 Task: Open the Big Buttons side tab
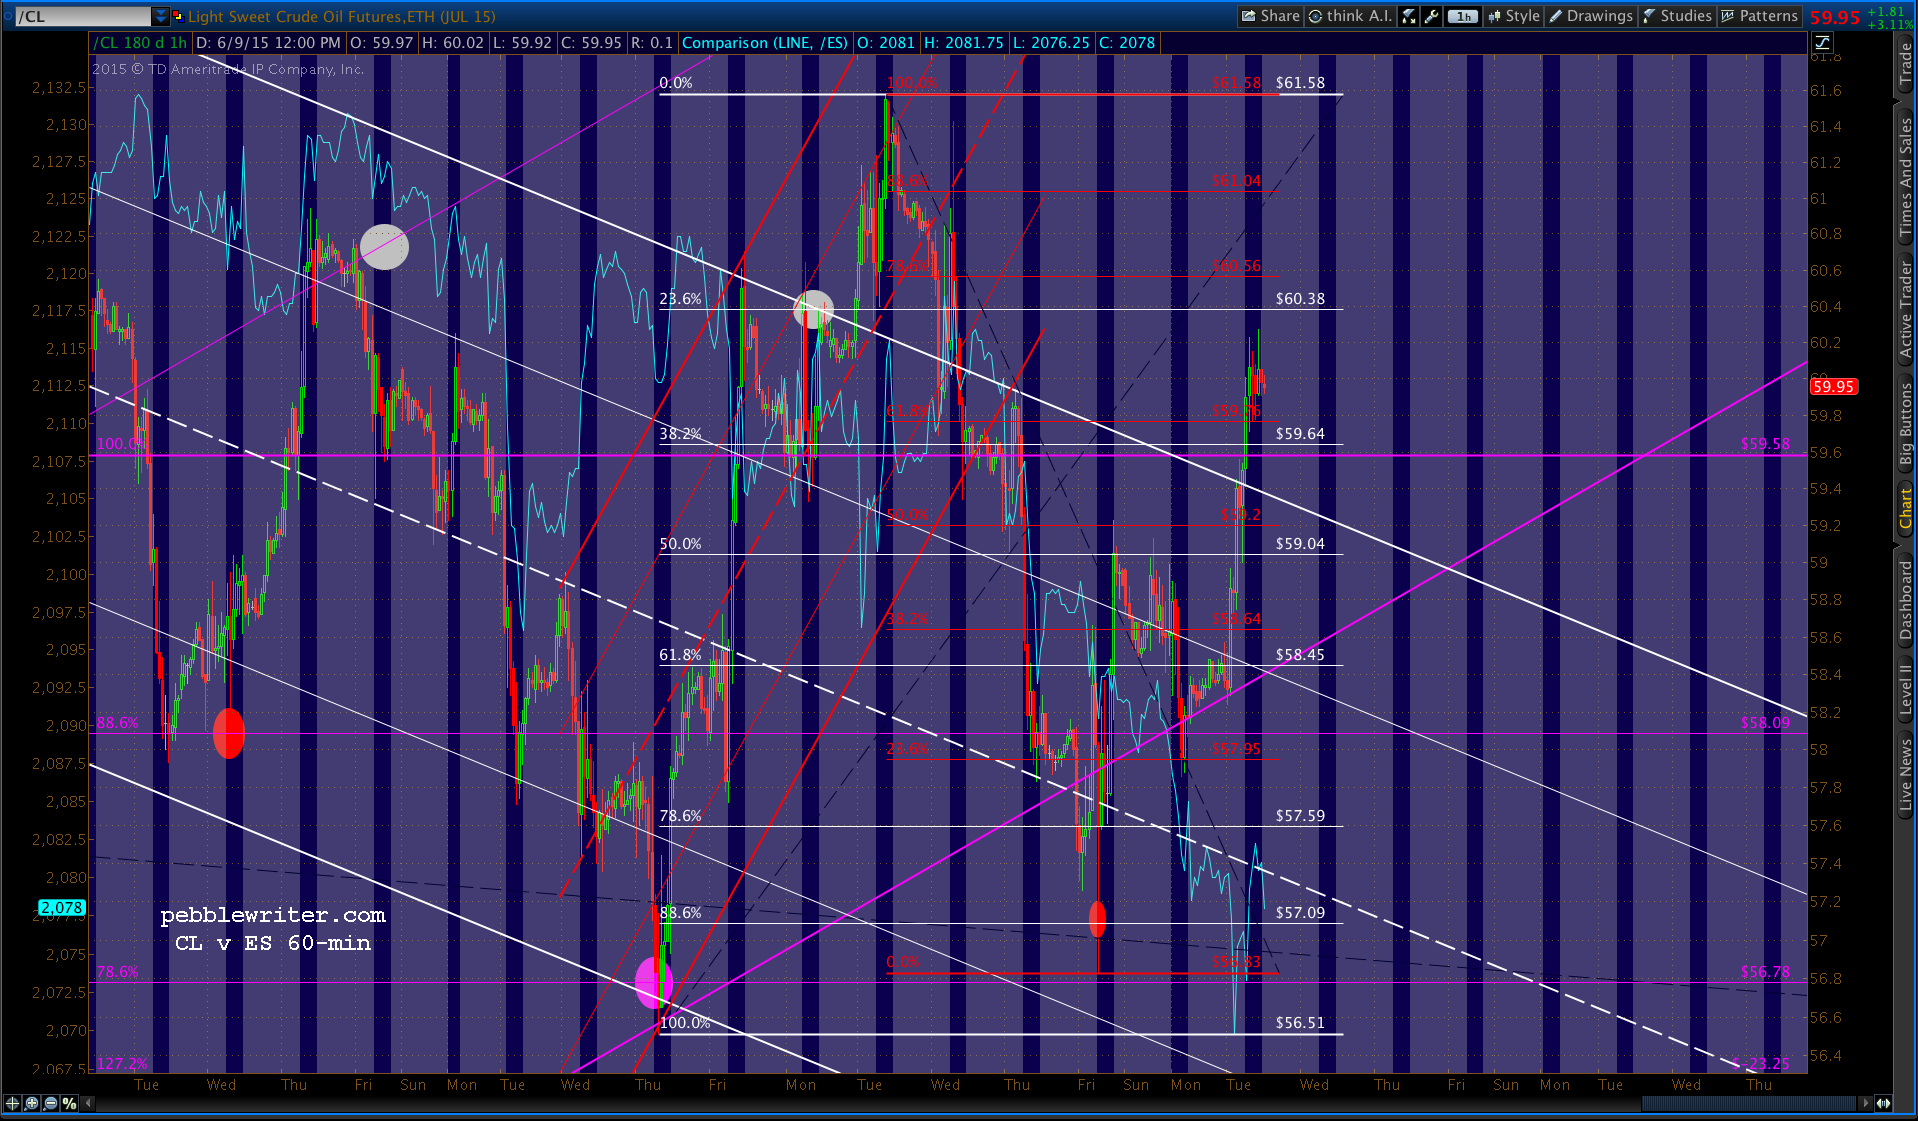click(x=1906, y=426)
